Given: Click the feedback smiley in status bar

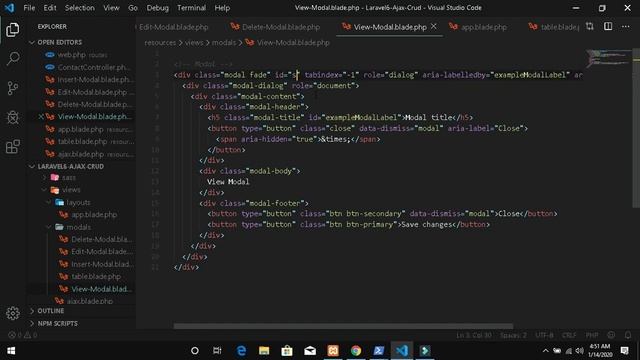Looking at the screenshot, I should coord(611,335).
